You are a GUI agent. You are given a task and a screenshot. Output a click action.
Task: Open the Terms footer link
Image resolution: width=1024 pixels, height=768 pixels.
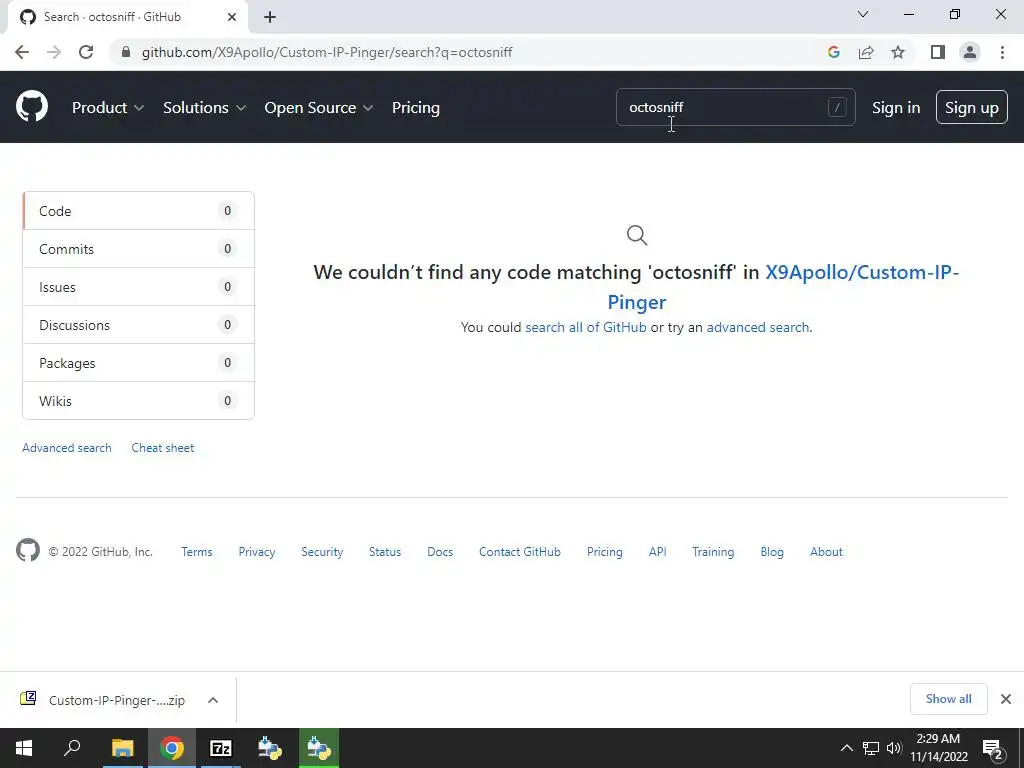pyautogui.click(x=197, y=552)
